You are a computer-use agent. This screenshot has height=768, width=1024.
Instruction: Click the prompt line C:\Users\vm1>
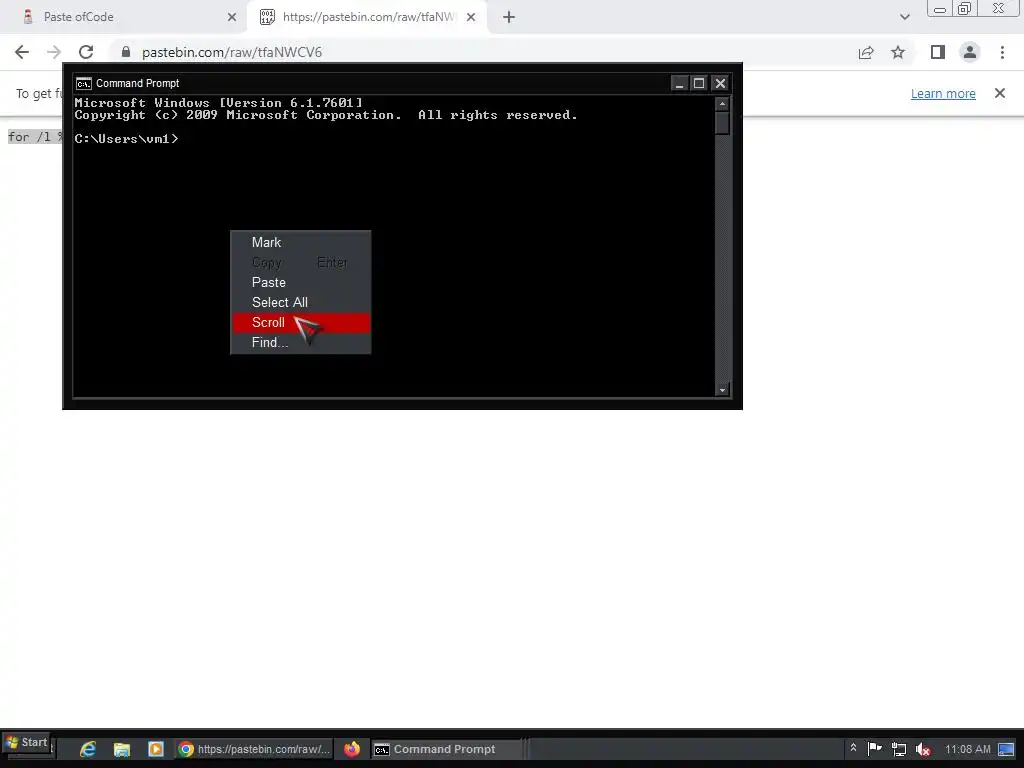pos(126,138)
